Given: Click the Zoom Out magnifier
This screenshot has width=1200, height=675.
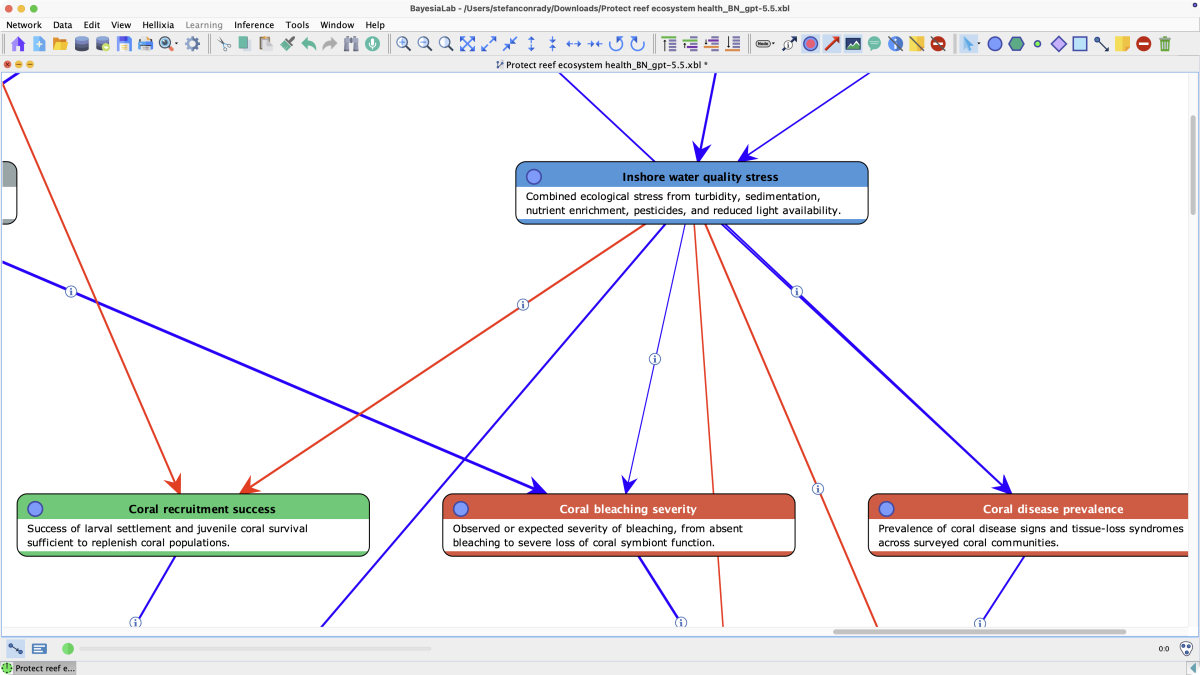Looking at the screenshot, I should point(424,44).
